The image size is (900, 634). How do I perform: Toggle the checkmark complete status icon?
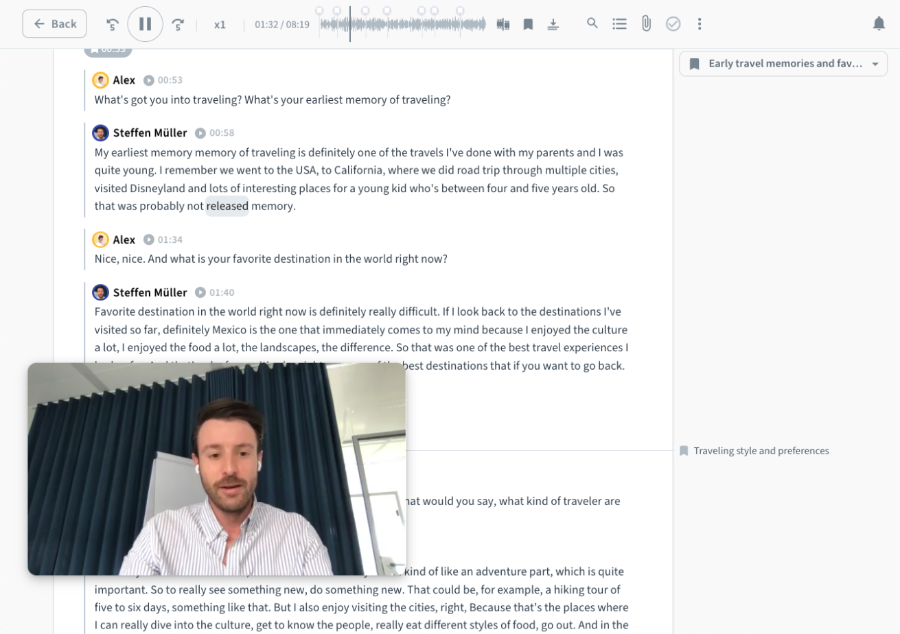point(673,24)
